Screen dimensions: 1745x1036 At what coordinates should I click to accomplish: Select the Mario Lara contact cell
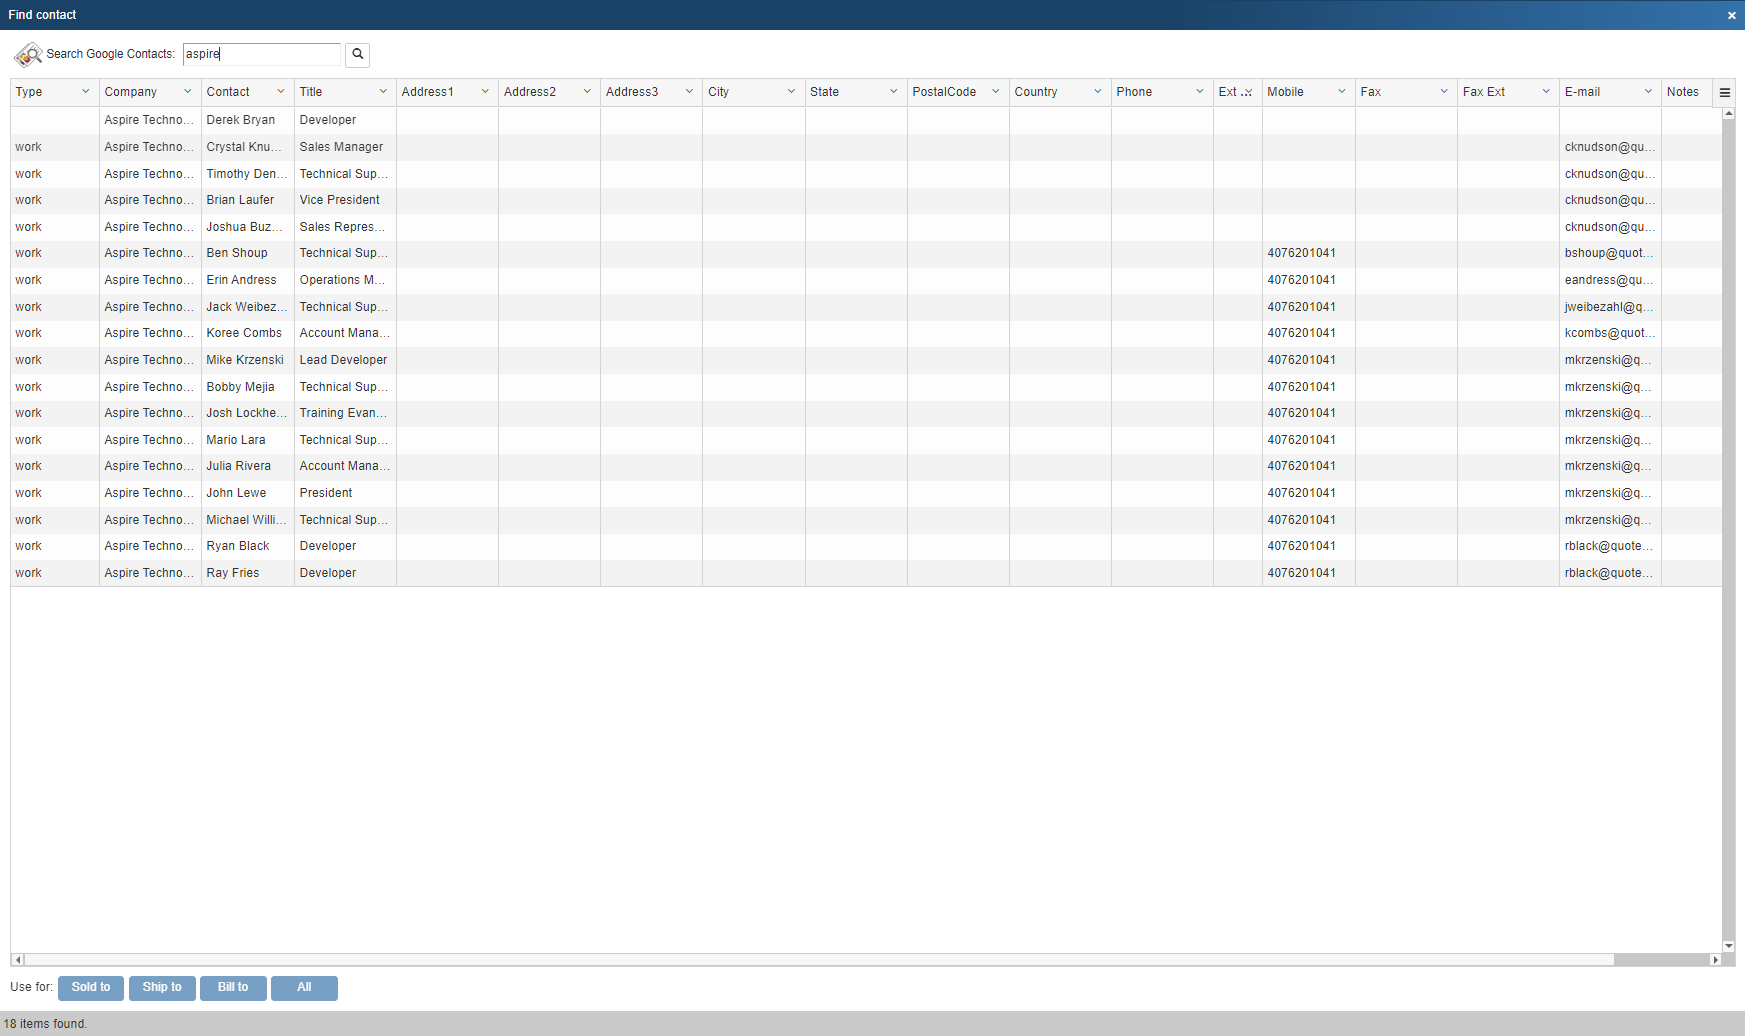tap(247, 440)
